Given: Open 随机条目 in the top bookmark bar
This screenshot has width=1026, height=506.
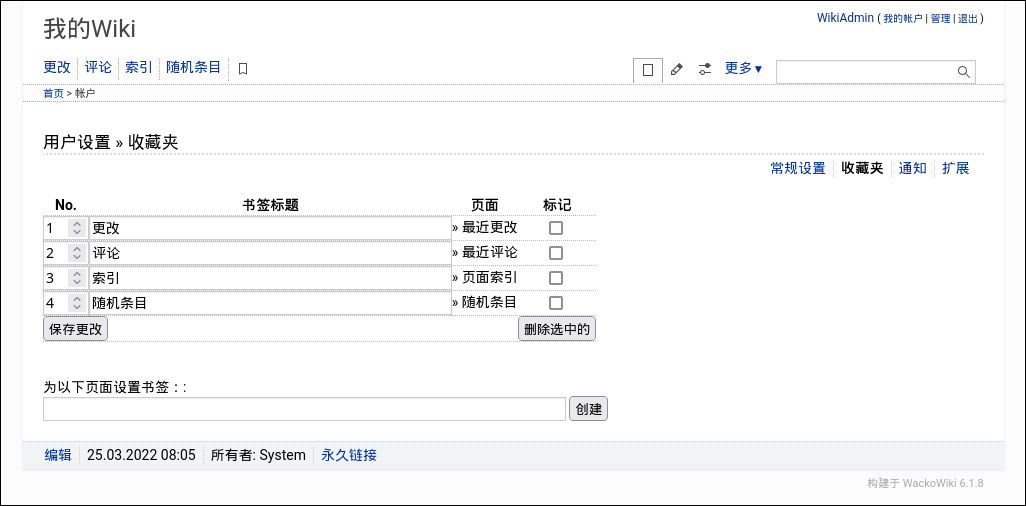Looking at the screenshot, I should coord(194,67).
